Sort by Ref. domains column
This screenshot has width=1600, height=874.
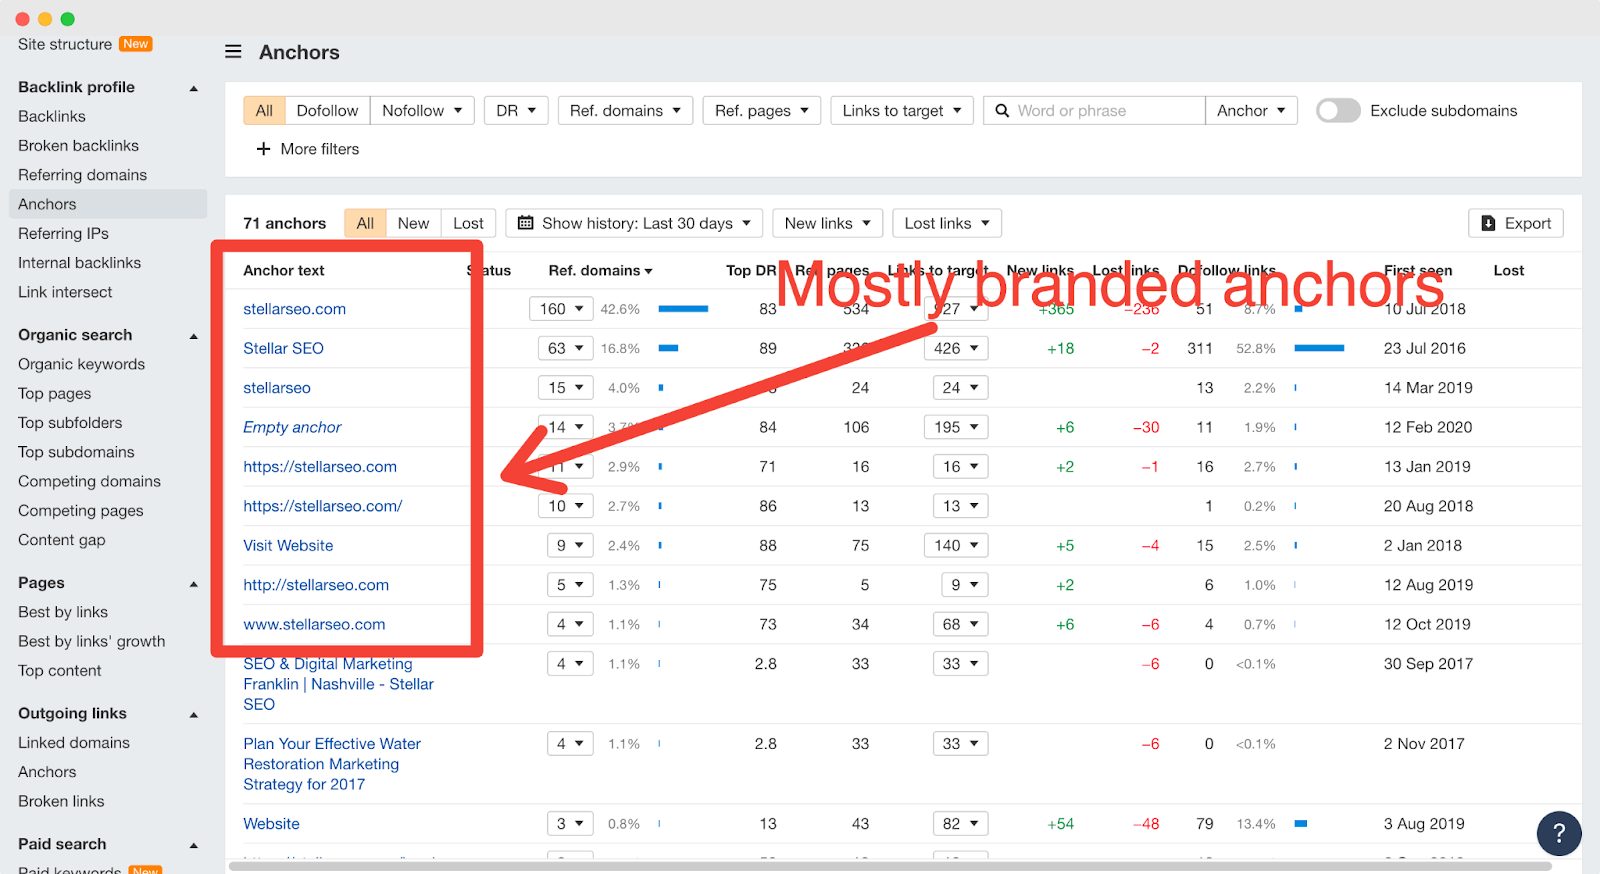[x=600, y=270]
